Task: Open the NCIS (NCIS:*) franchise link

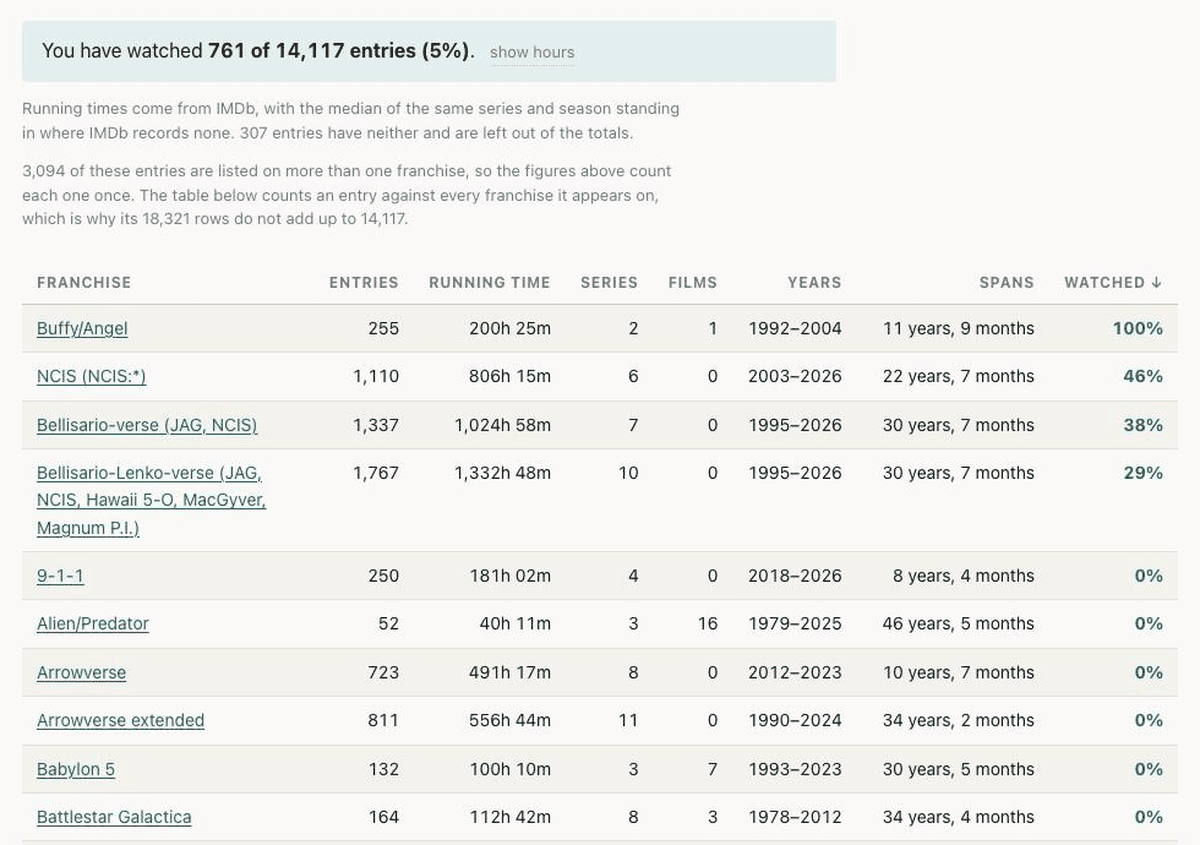Action: click(91, 376)
